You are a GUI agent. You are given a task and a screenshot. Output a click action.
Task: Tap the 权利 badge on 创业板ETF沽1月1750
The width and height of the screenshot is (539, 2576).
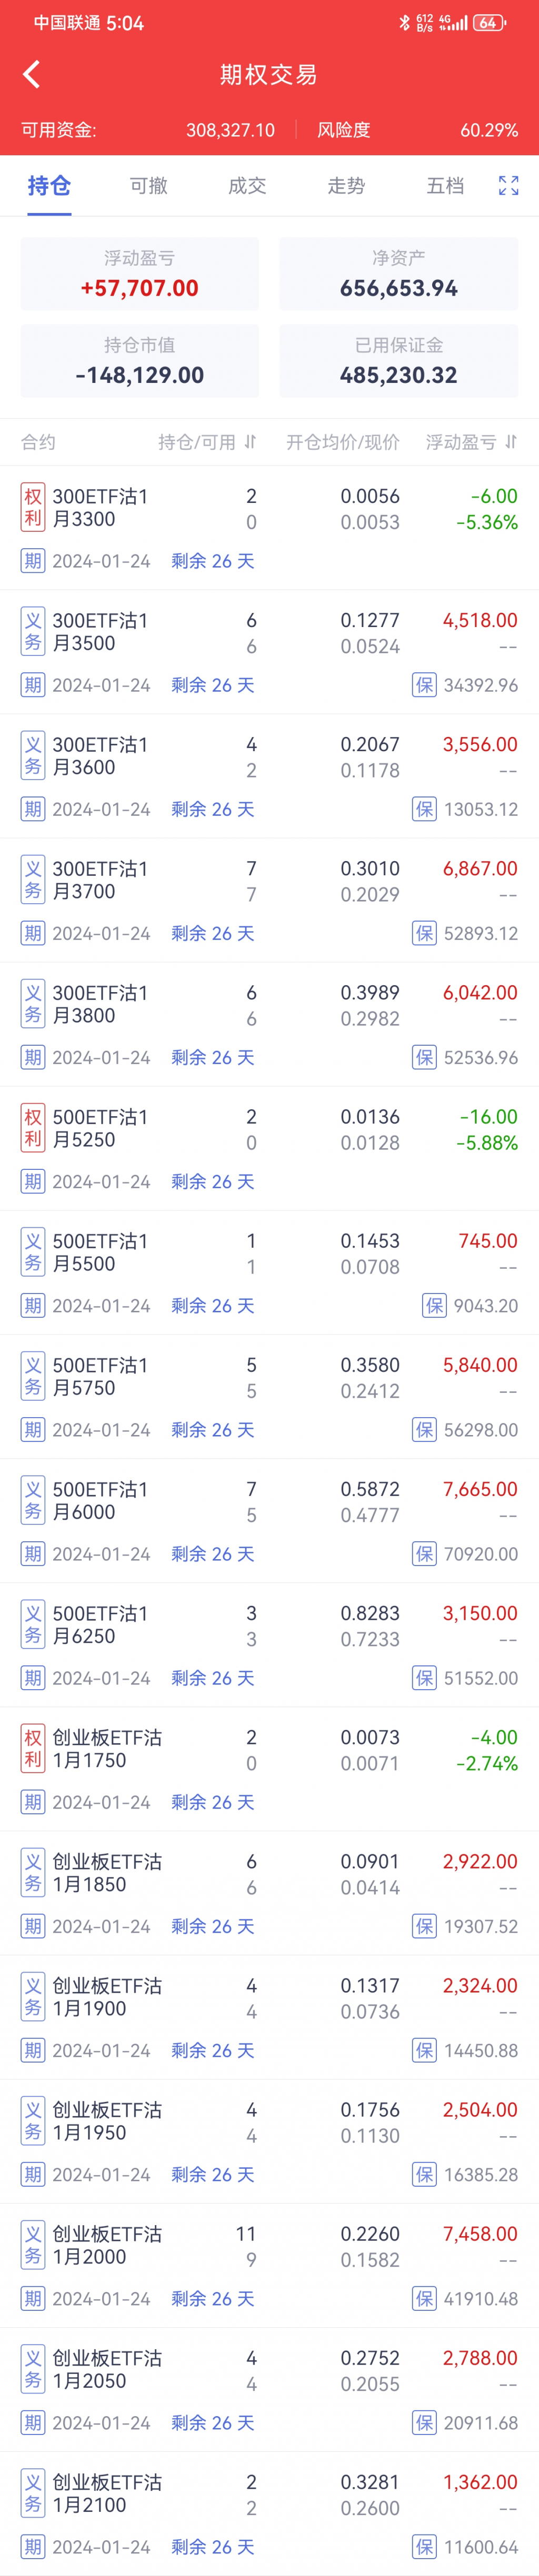(33, 1748)
